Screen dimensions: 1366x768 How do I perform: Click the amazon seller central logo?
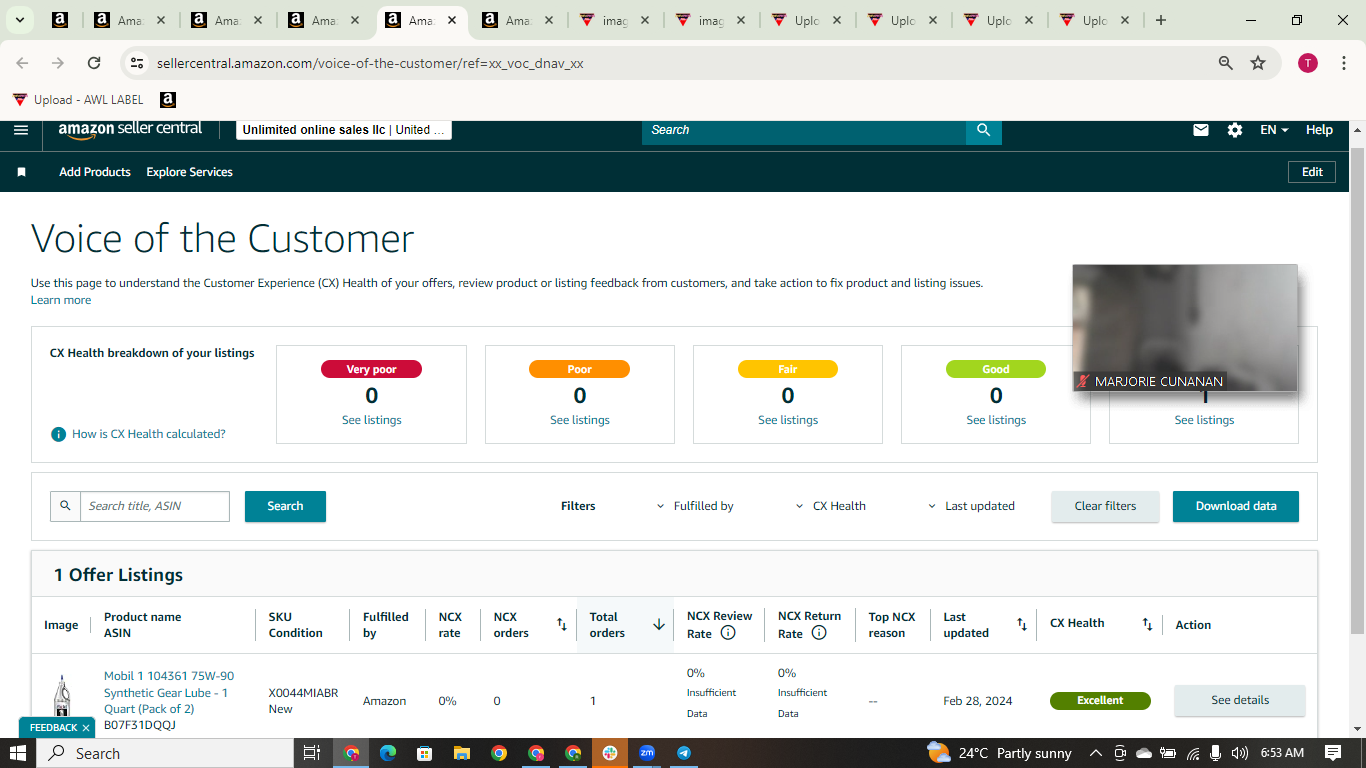(130, 129)
